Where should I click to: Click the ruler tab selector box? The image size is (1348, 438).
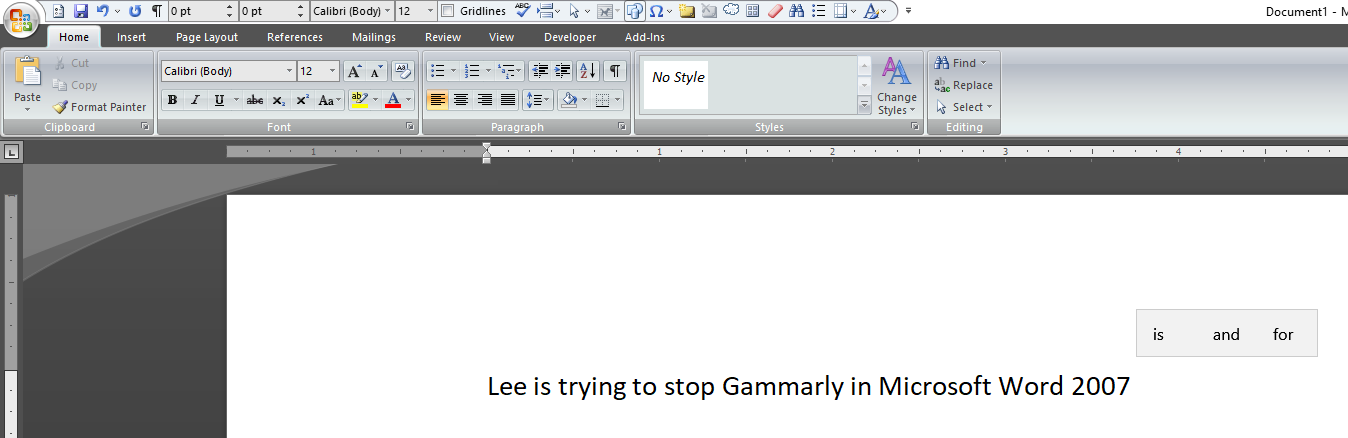pyautogui.click(x=11, y=152)
